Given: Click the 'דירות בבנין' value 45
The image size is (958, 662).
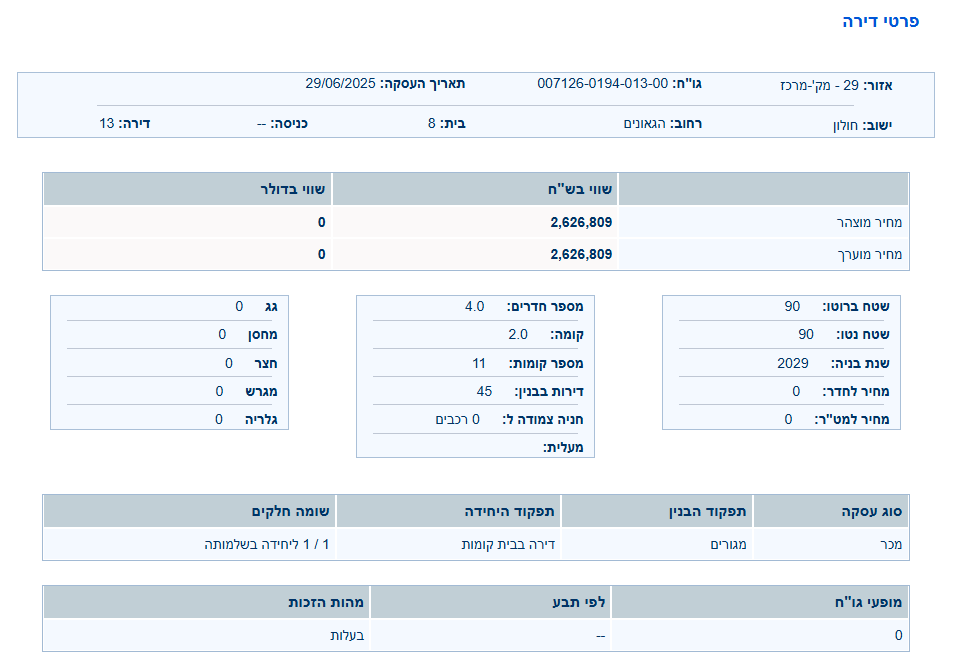Looking at the screenshot, I should 484,391.
